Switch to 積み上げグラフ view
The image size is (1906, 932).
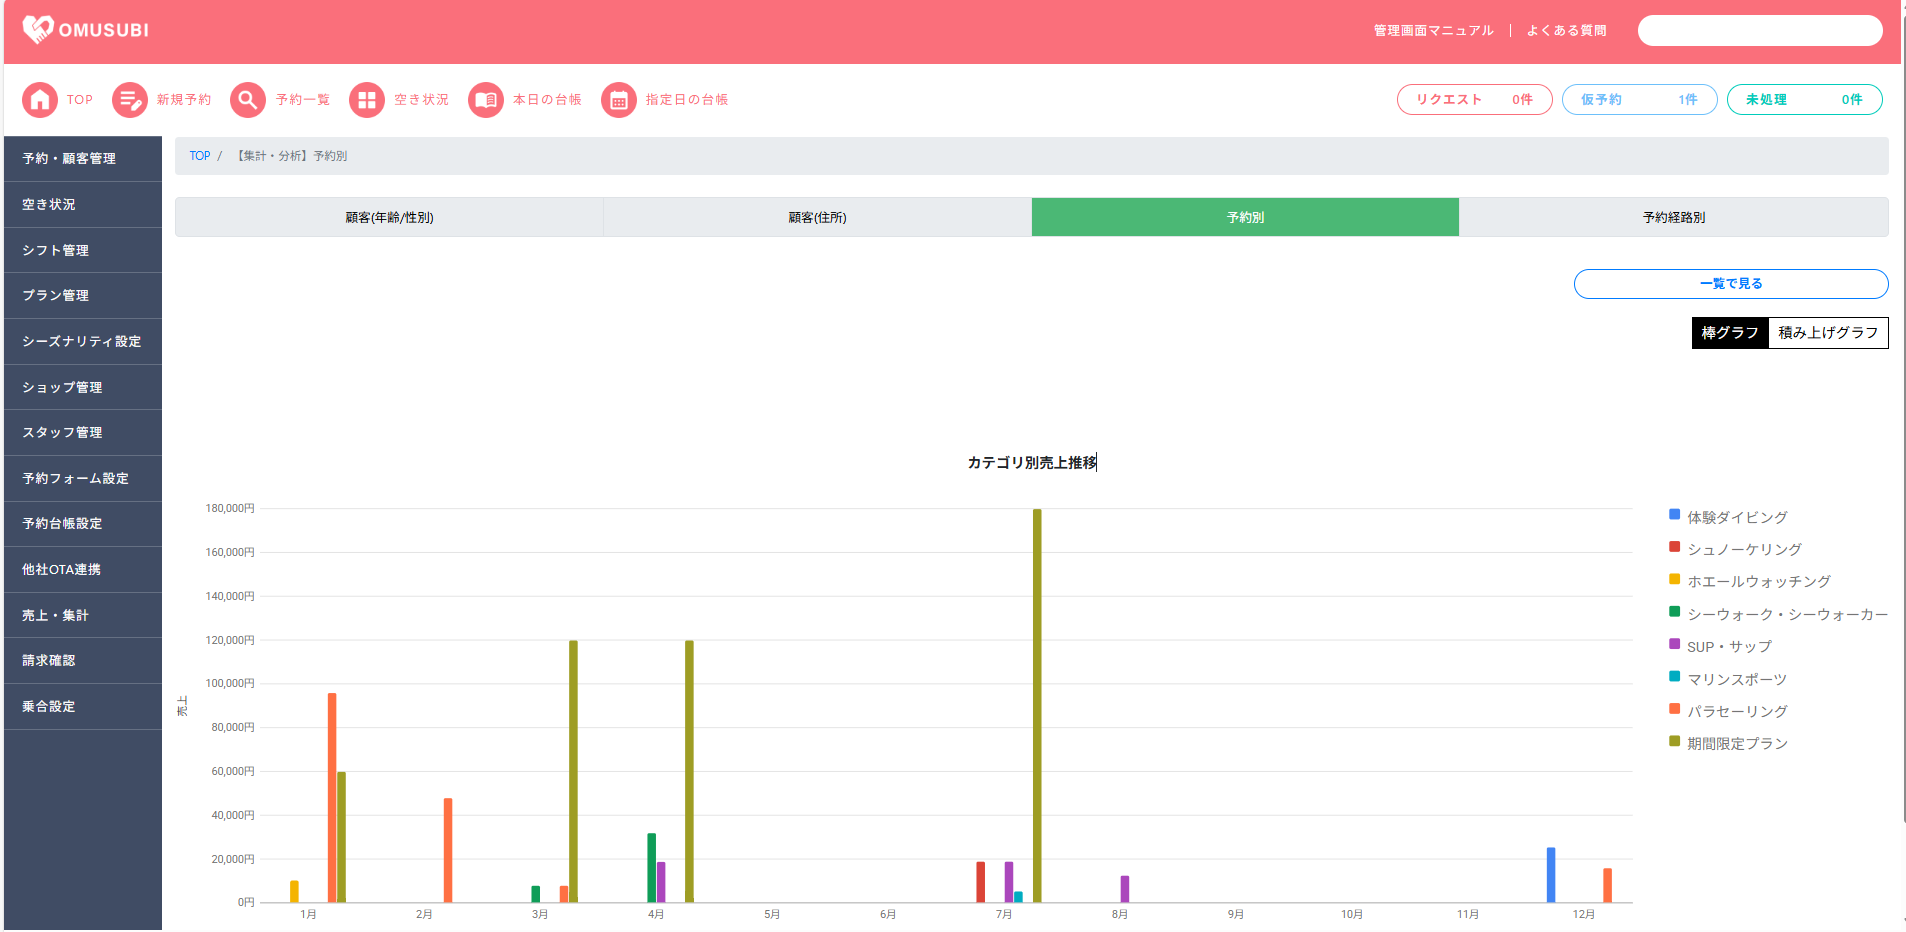1828,333
